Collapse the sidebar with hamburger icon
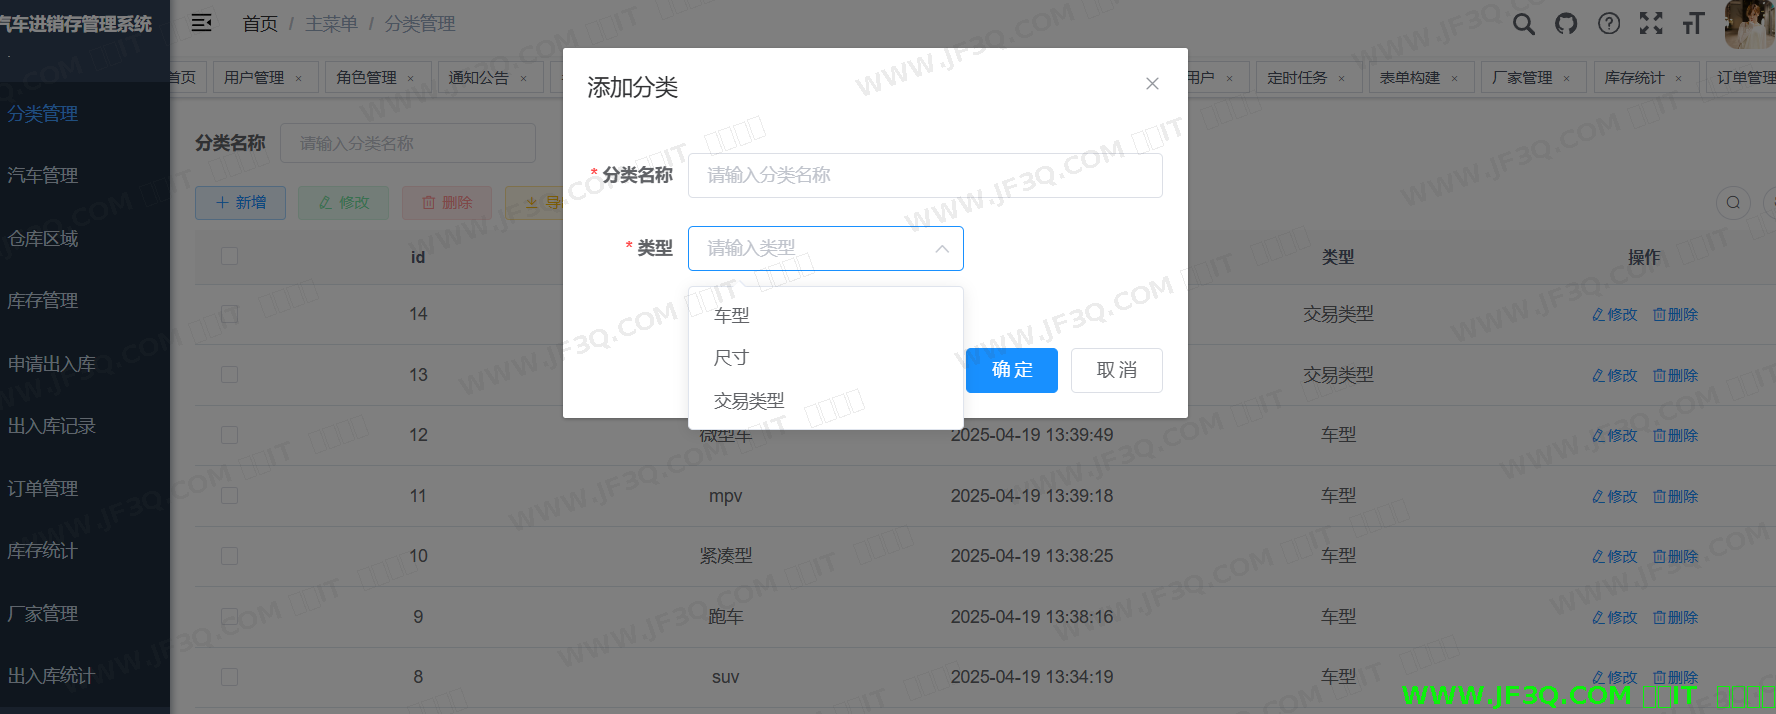Image resolution: width=1776 pixels, height=714 pixels. (201, 23)
